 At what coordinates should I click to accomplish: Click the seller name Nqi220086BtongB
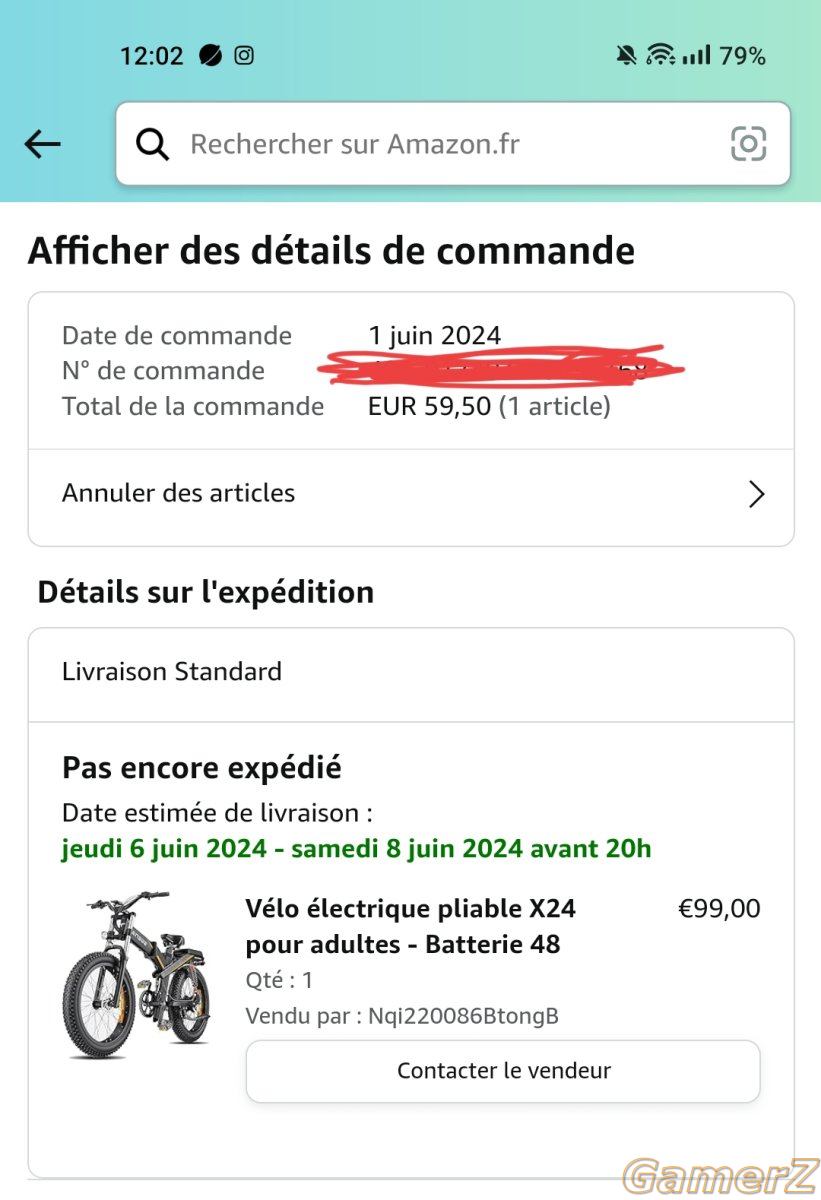(463, 1016)
